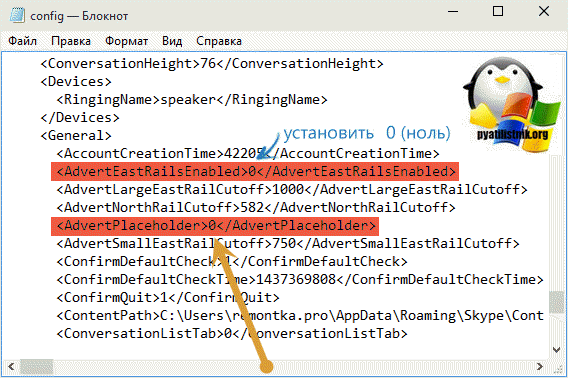Place cursor in highlighted AdvertEastRailsEnabled line
The height and width of the screenshot is (378, 568).
click(255, 171)
